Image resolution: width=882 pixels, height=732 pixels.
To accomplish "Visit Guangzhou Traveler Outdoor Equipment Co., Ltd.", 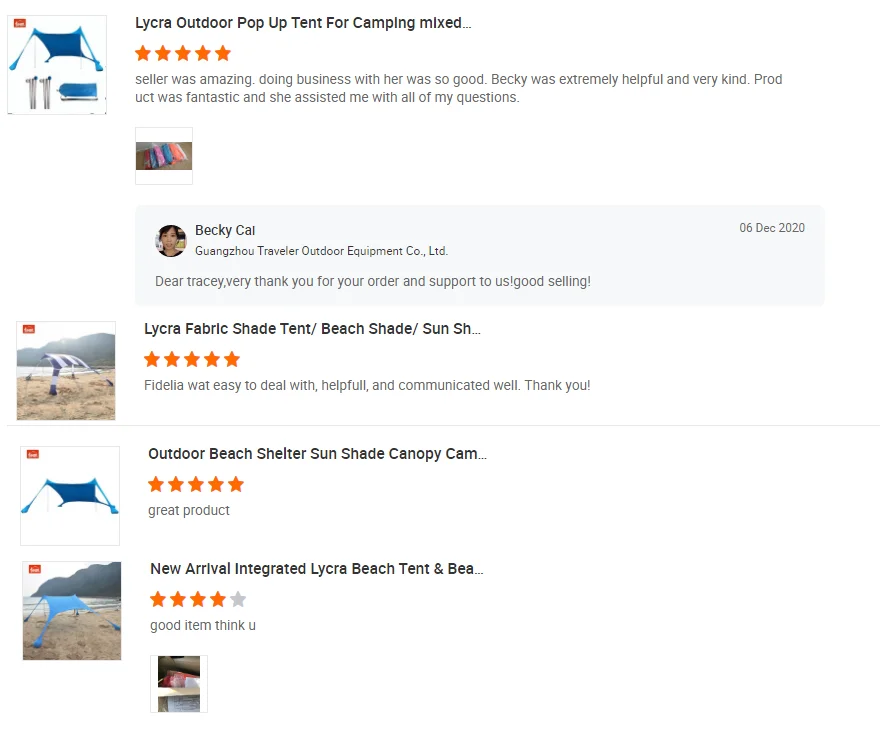I will point(321,251).
